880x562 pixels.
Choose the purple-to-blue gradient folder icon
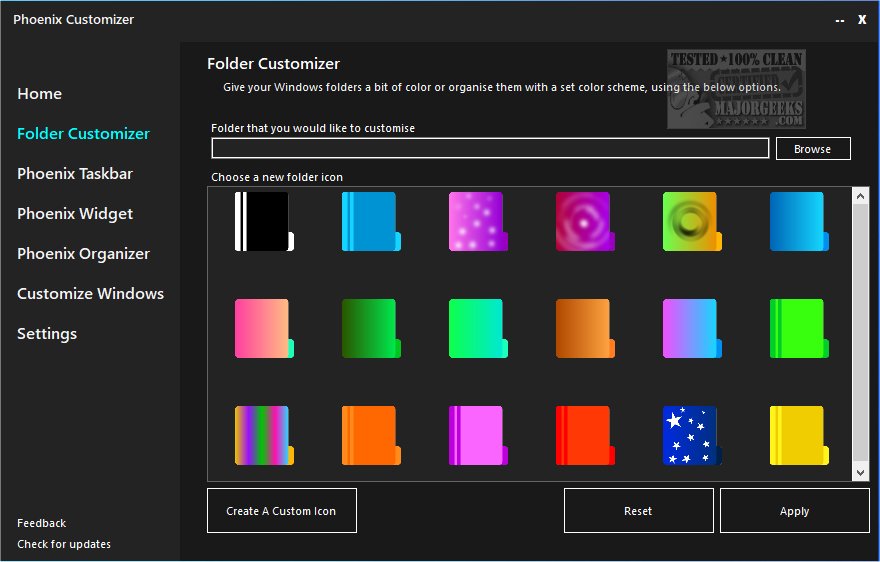[x=692, y=328]
